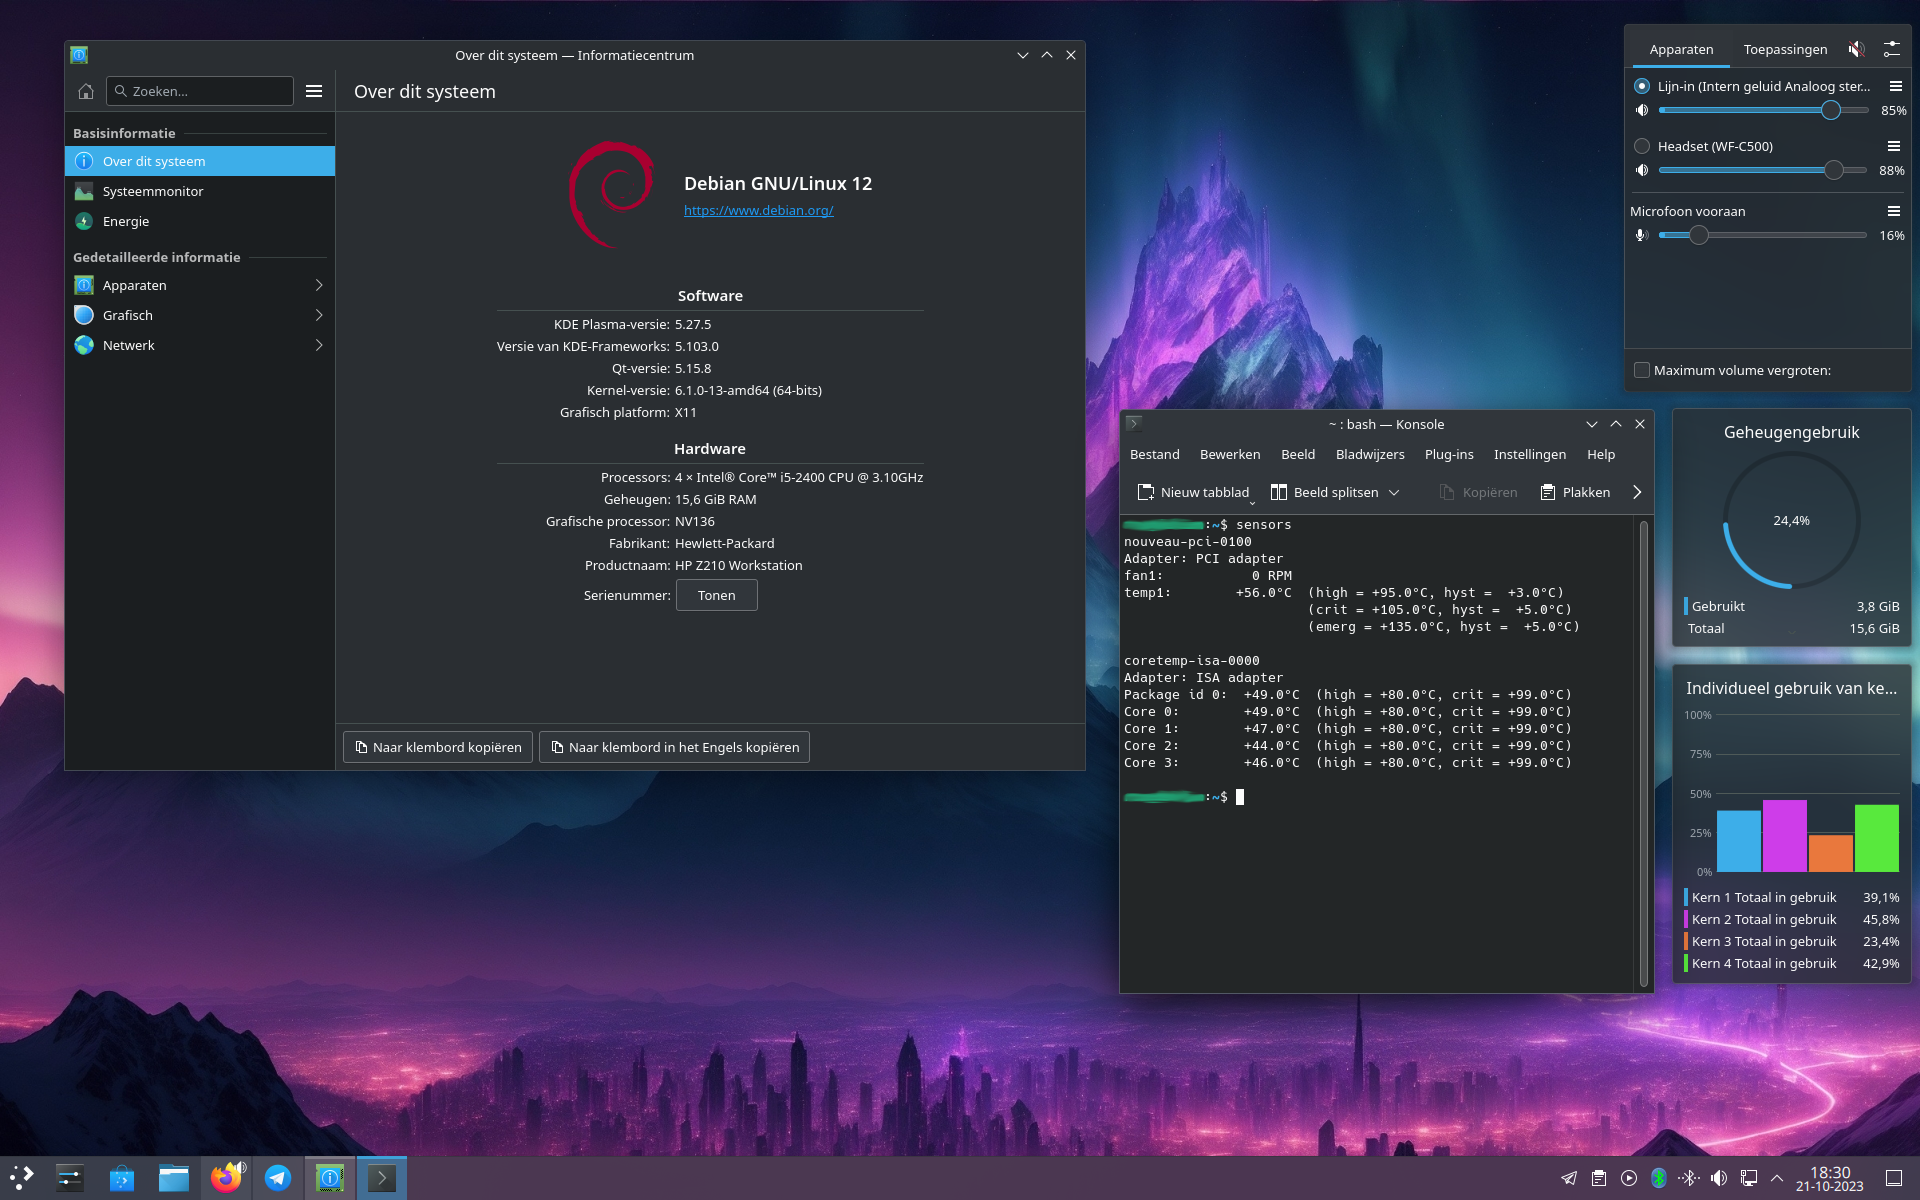Toggle the force mute icon in audio panel
The width and height of the screenshot is (1920, 1200).
[1857, 49]
